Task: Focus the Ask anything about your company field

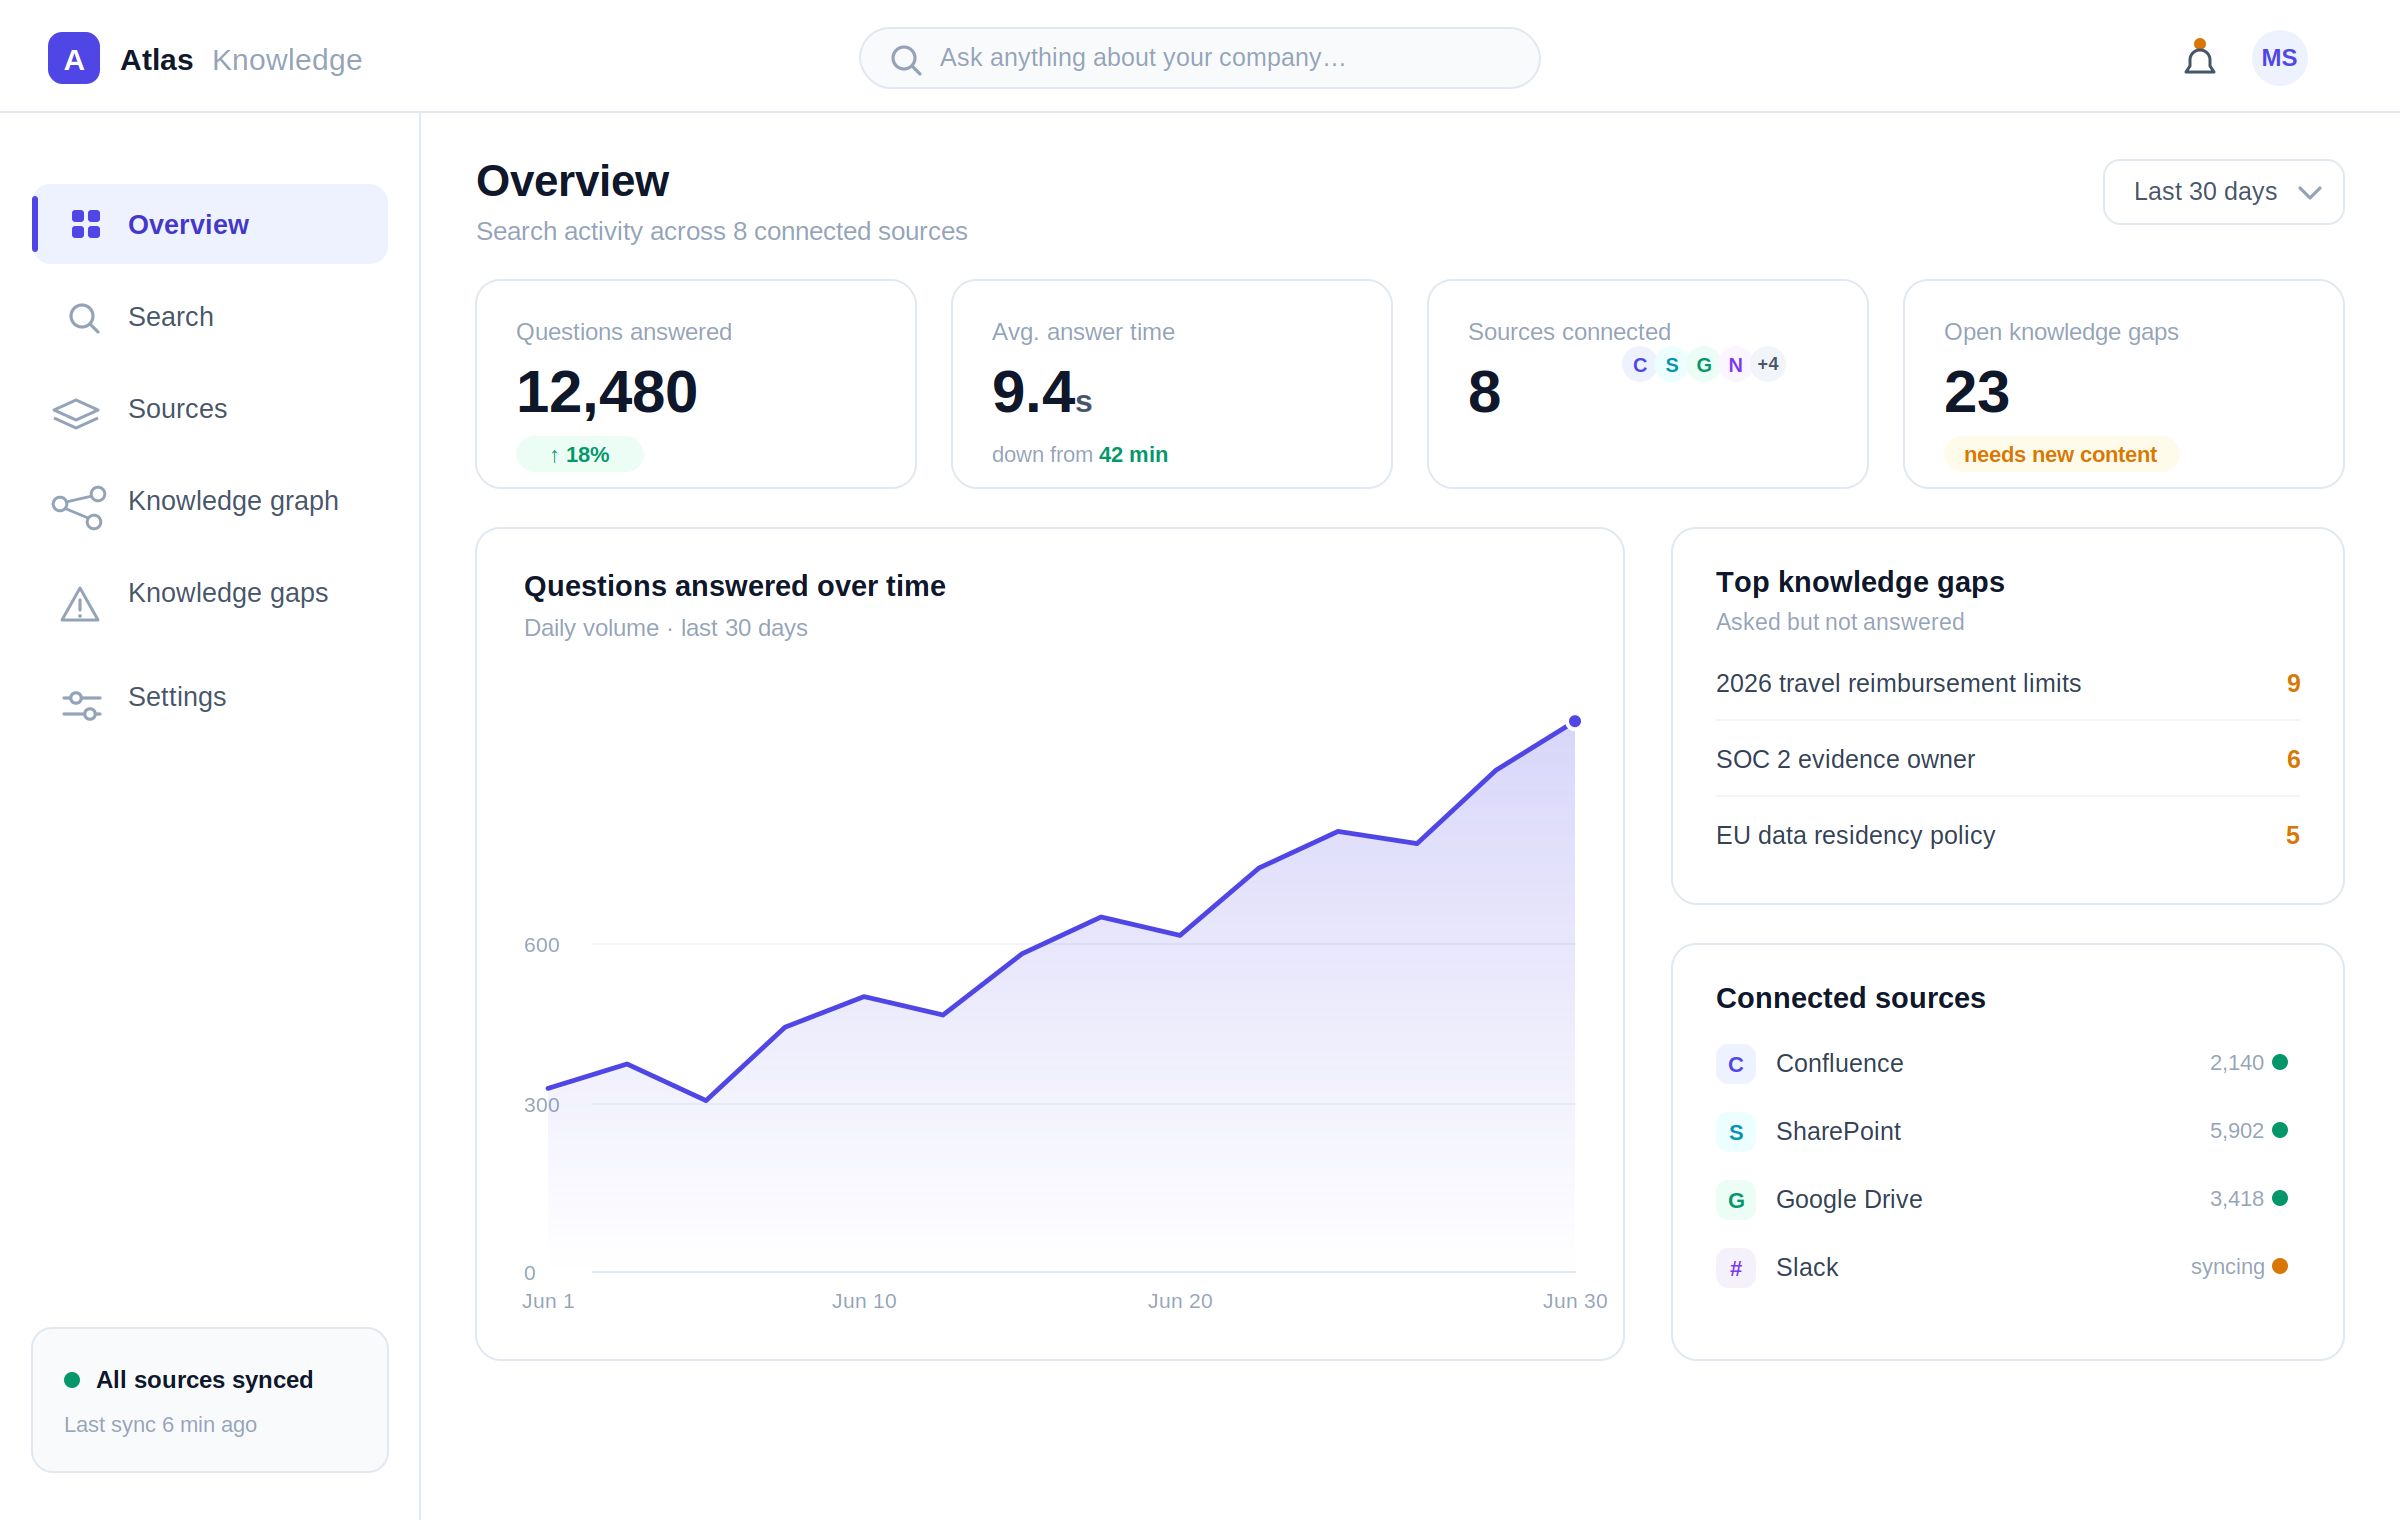Action: (1199, 58)
